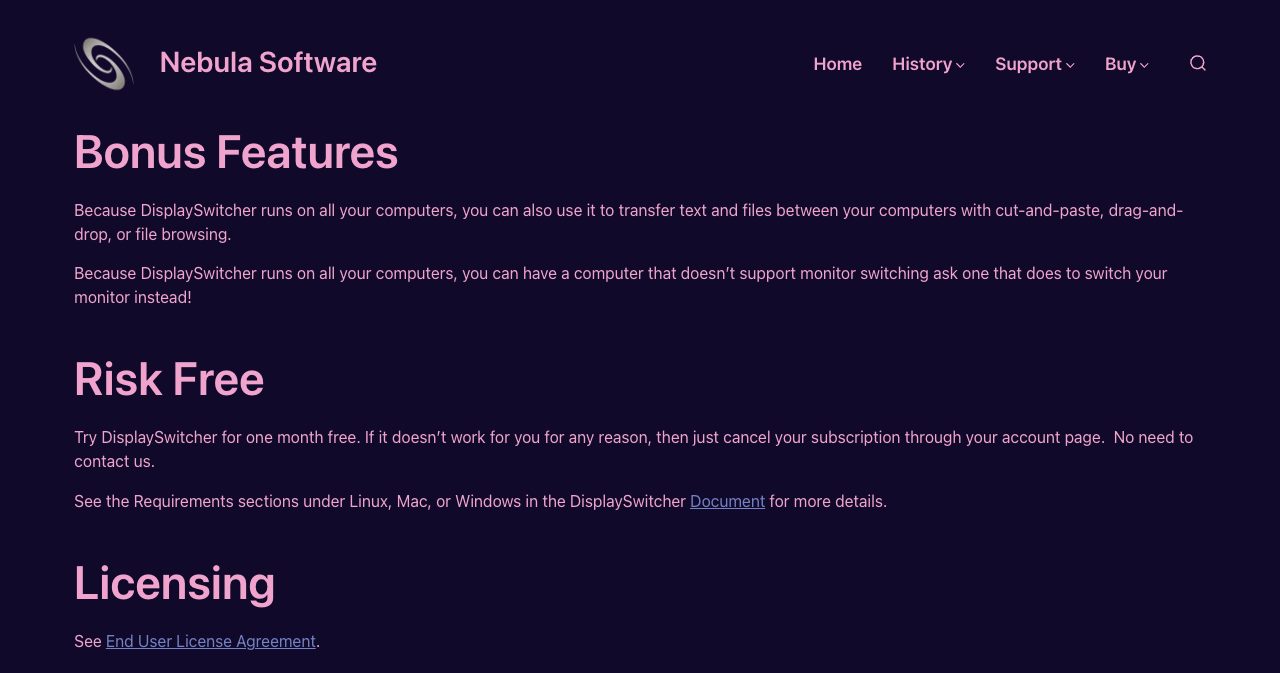
Task: Click the Risk Free heading
Action: click(x=169, y=380)
